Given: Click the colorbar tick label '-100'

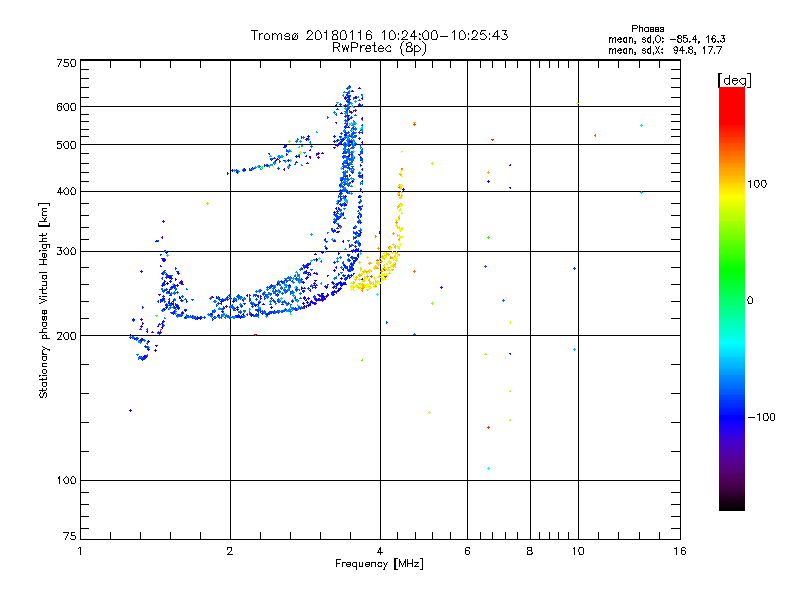Looking at the screenshot, I should pos(762,417).
